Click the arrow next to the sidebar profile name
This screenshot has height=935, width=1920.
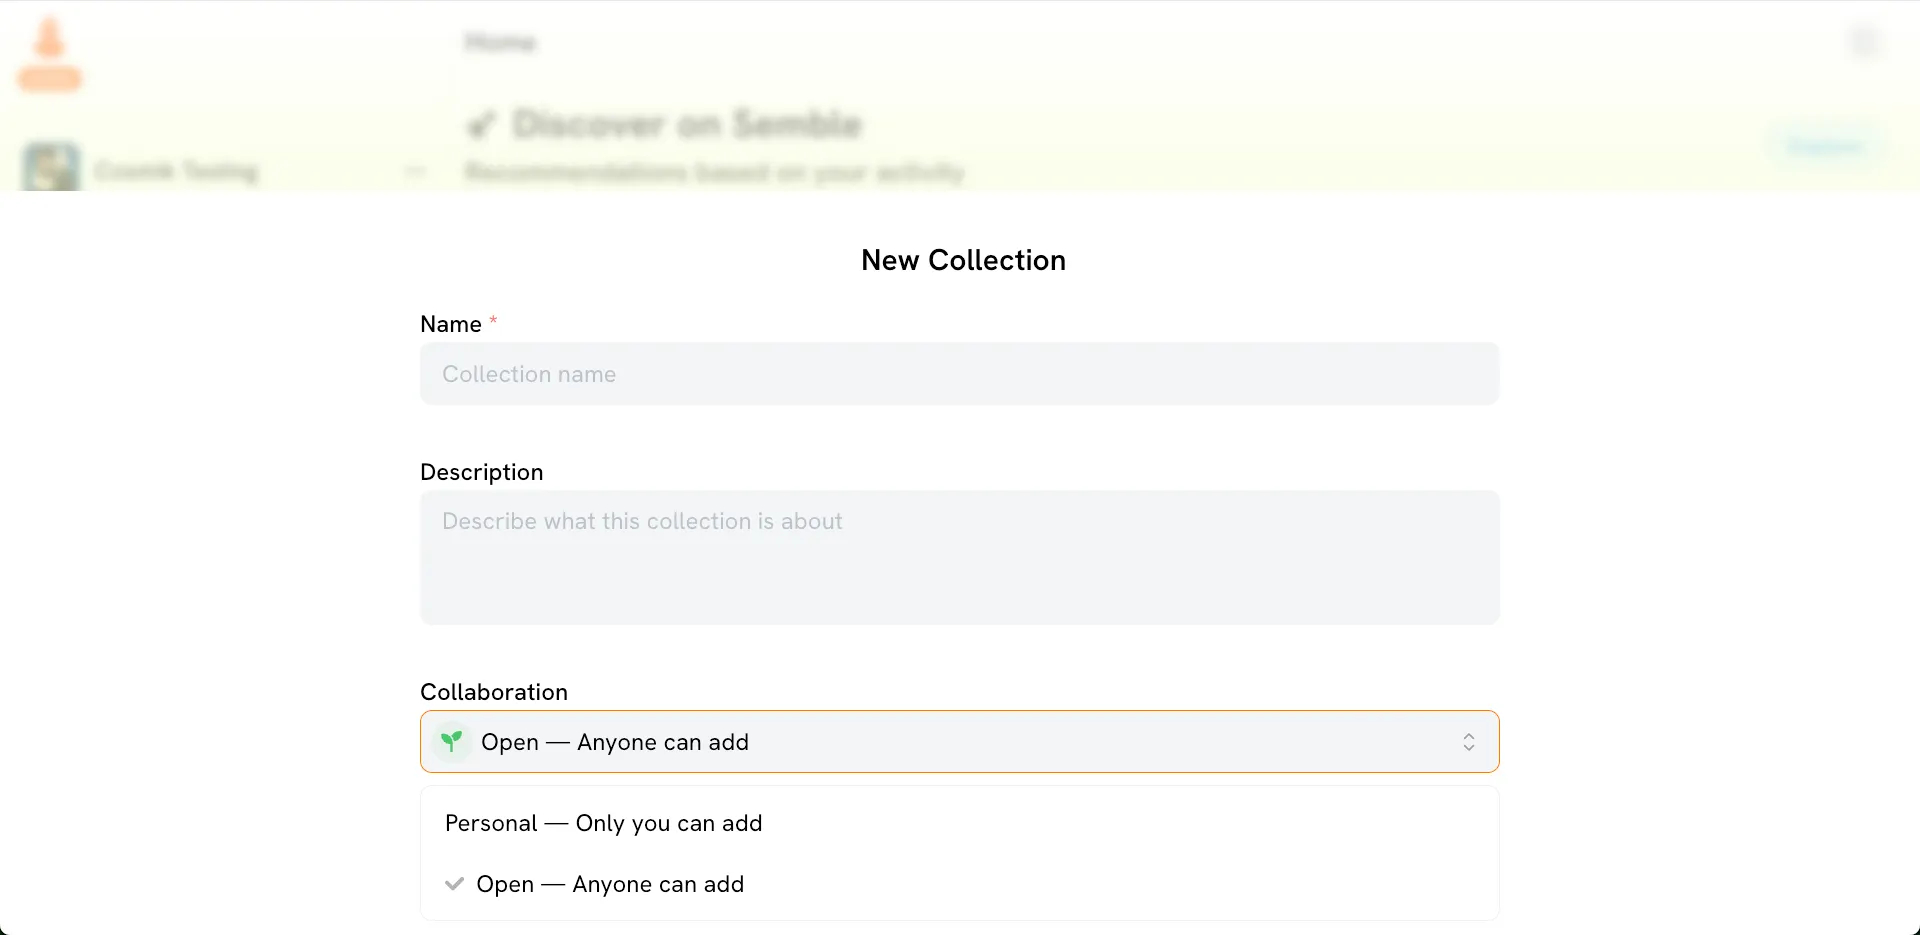(416, 172)
